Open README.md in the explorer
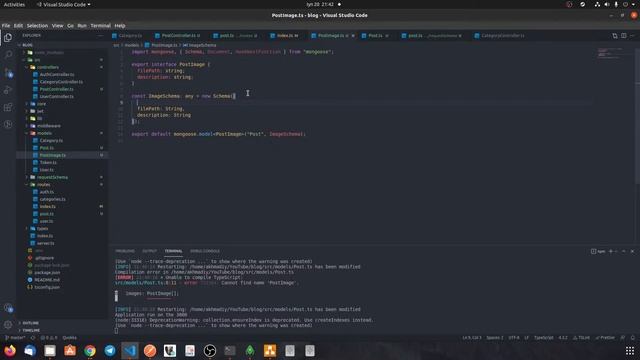The width and height of the screenshot is (640, 360). (x=47, y=280)
